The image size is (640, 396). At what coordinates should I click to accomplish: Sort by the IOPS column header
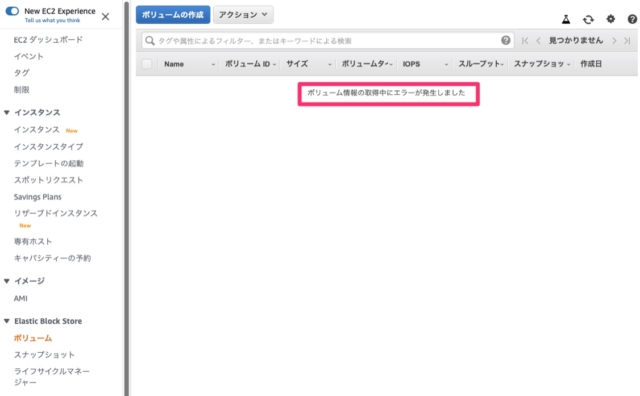click(x=411, y=64)
